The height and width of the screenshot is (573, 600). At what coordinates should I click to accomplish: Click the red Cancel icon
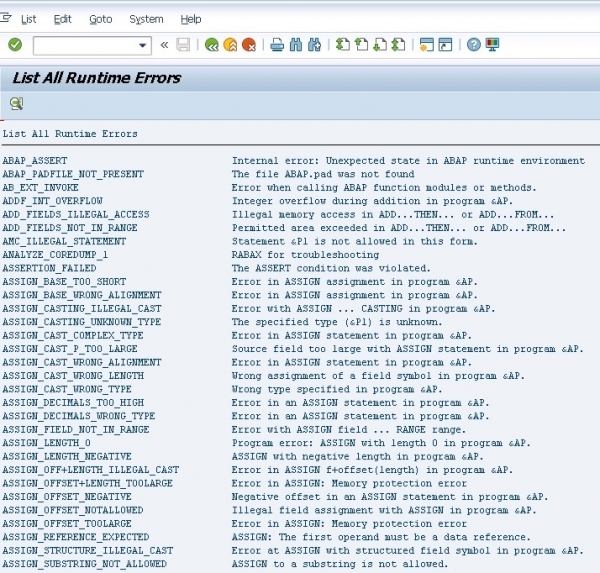[x=249, y=45]
